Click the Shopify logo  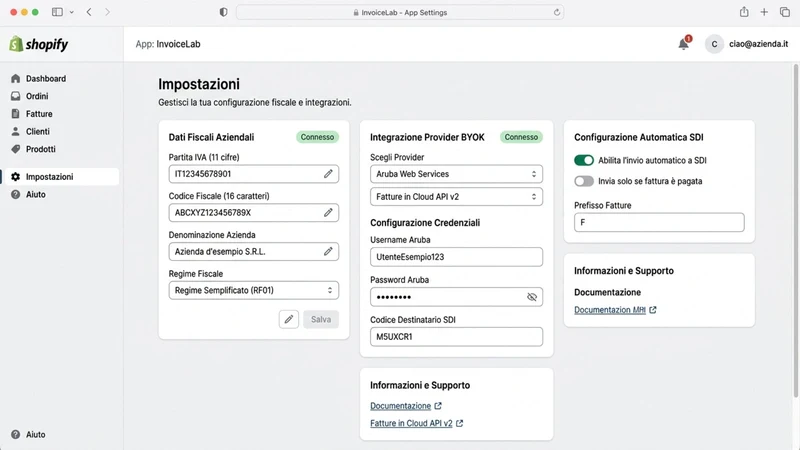[x=39, y=44]
